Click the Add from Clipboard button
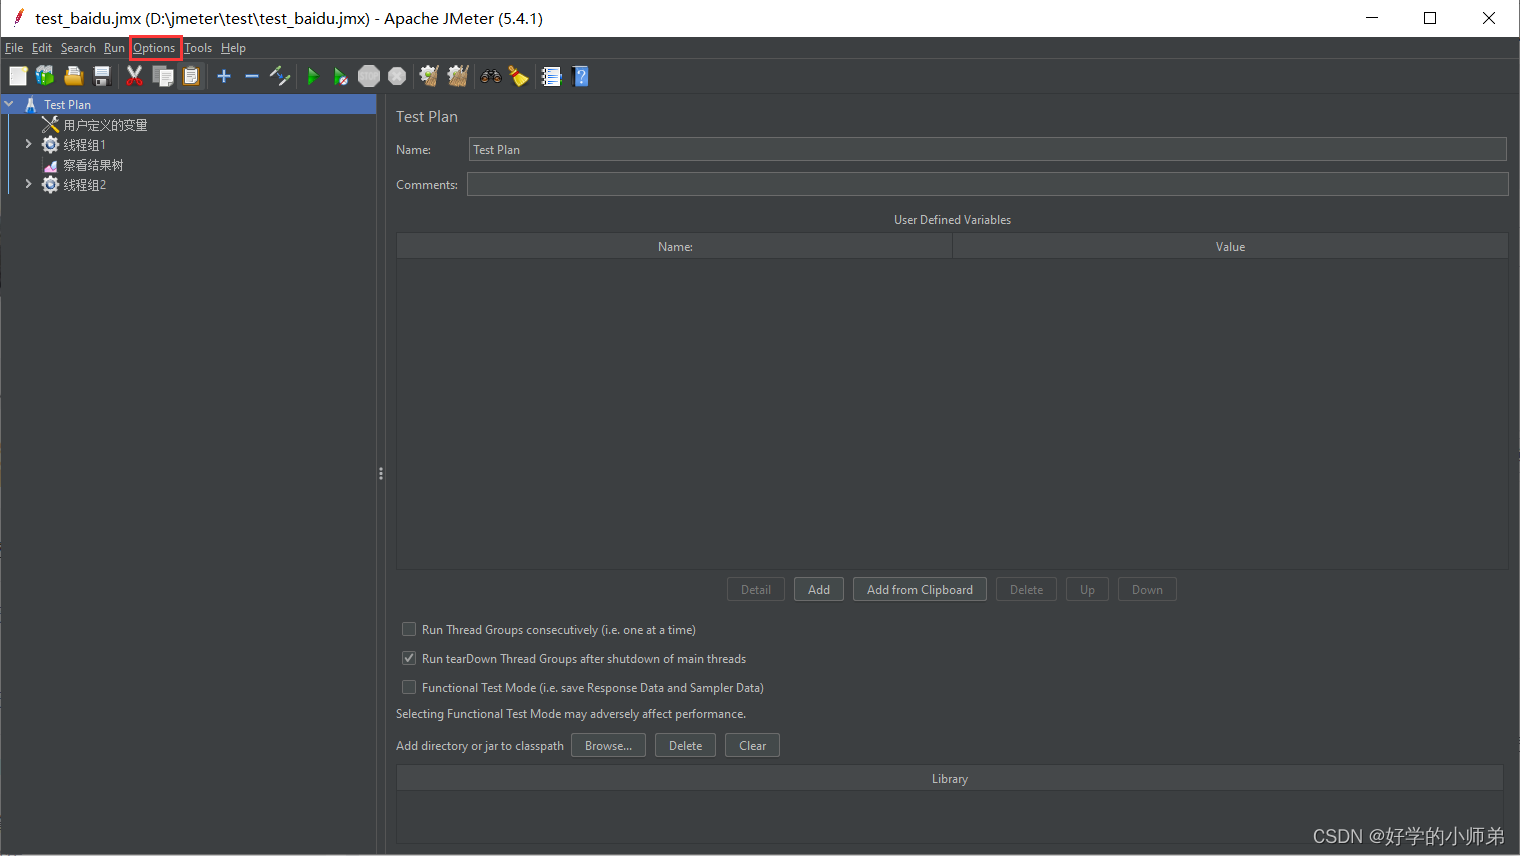 920,589
